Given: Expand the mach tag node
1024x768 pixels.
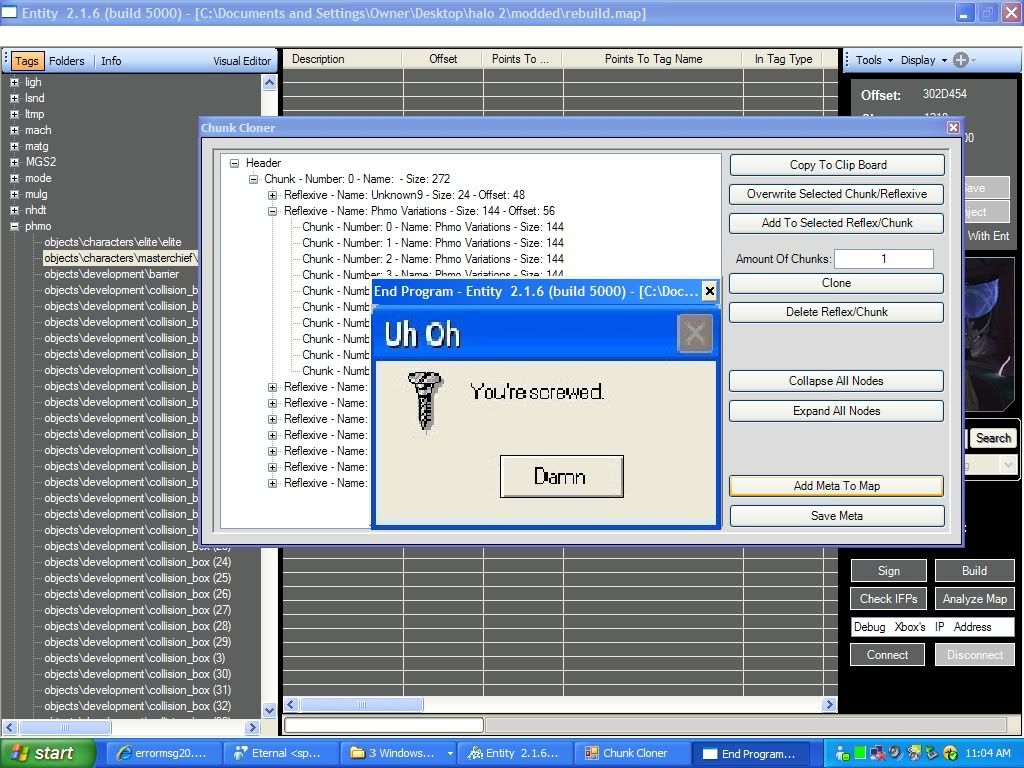Looking at the screenshot, I should click(14, 131).
